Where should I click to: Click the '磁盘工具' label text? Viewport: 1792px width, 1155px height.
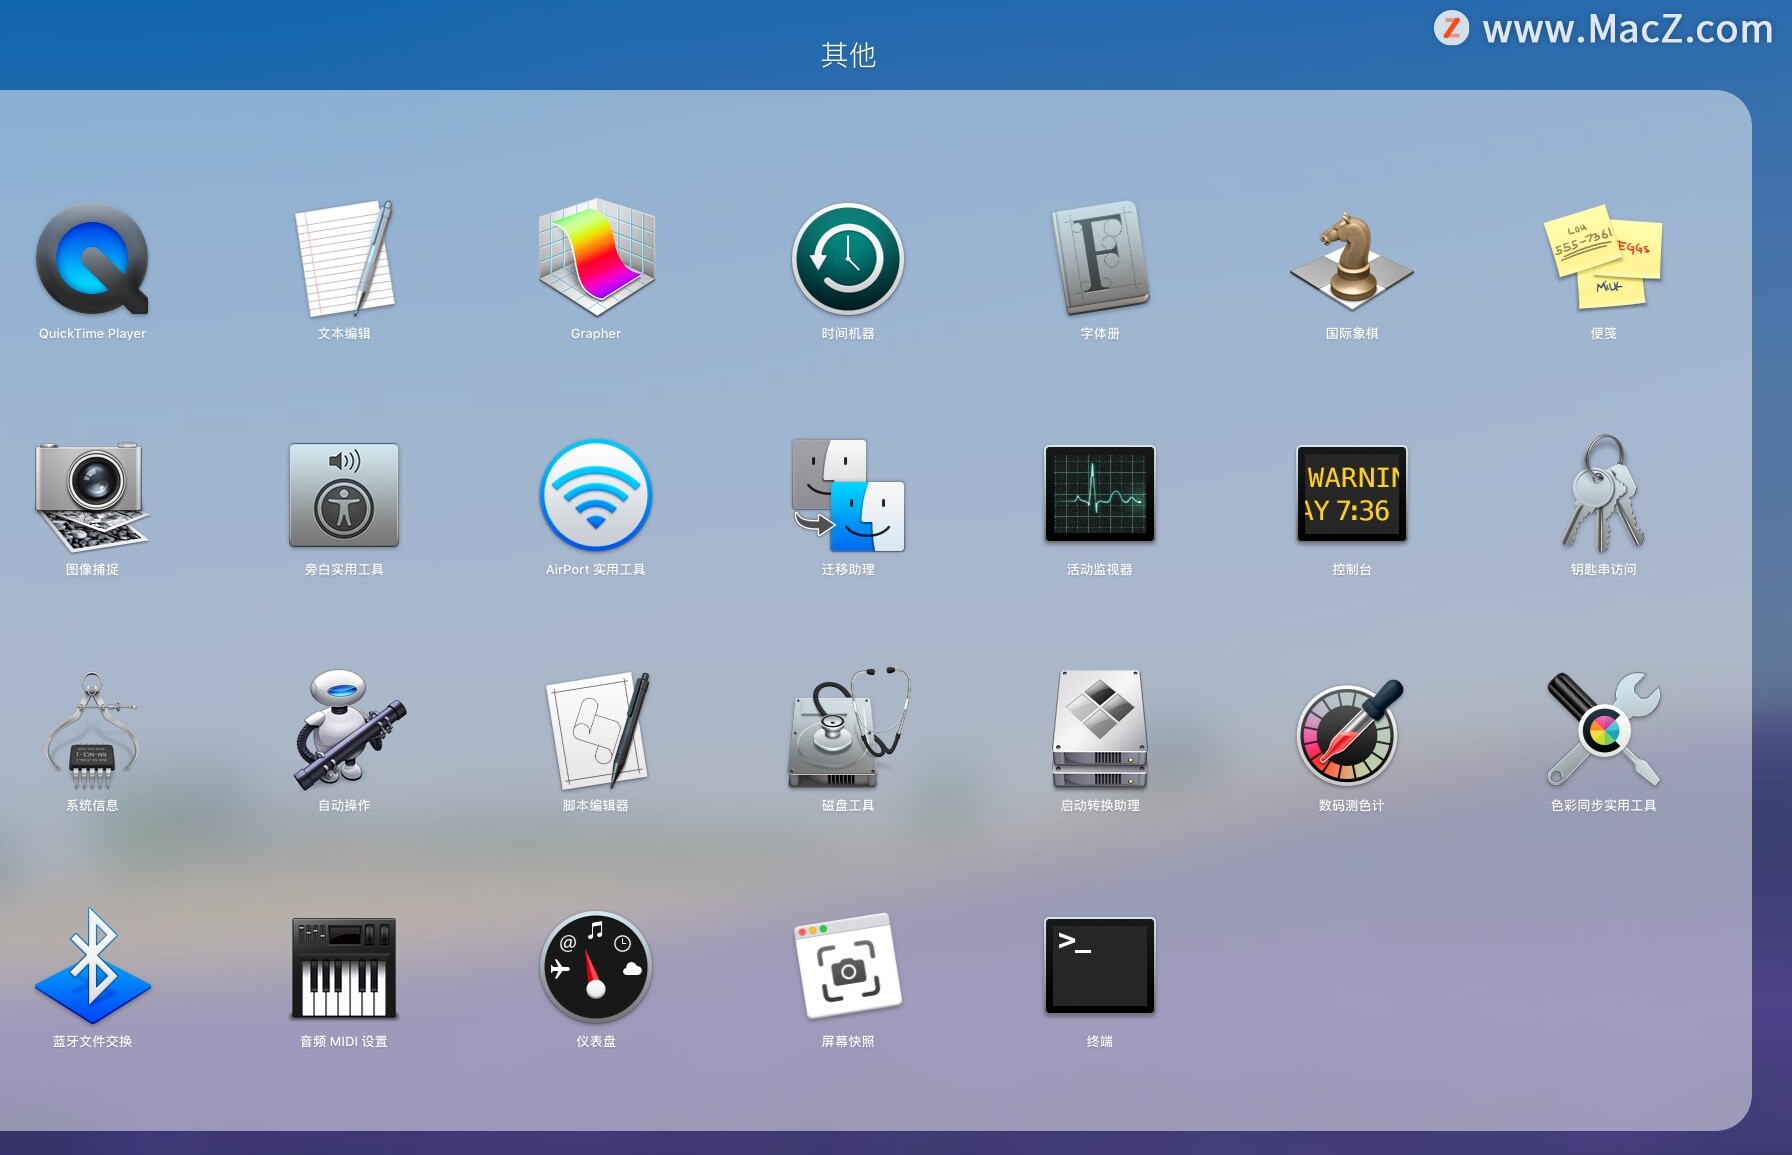pyautogui.click(x=848, y=805)
